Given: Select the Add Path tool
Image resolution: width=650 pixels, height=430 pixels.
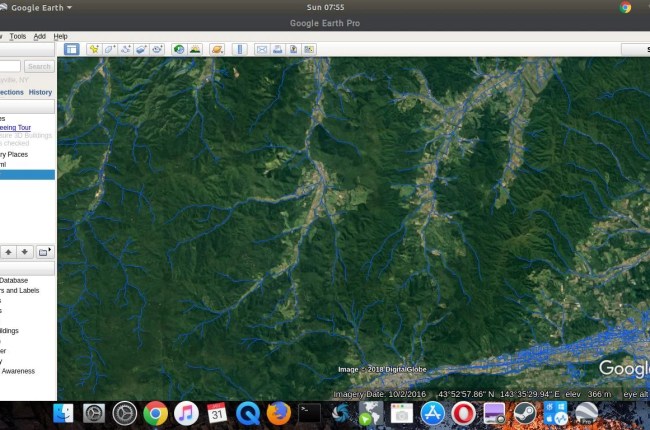Looking at the screenshot, I should [x=126, y=49].
